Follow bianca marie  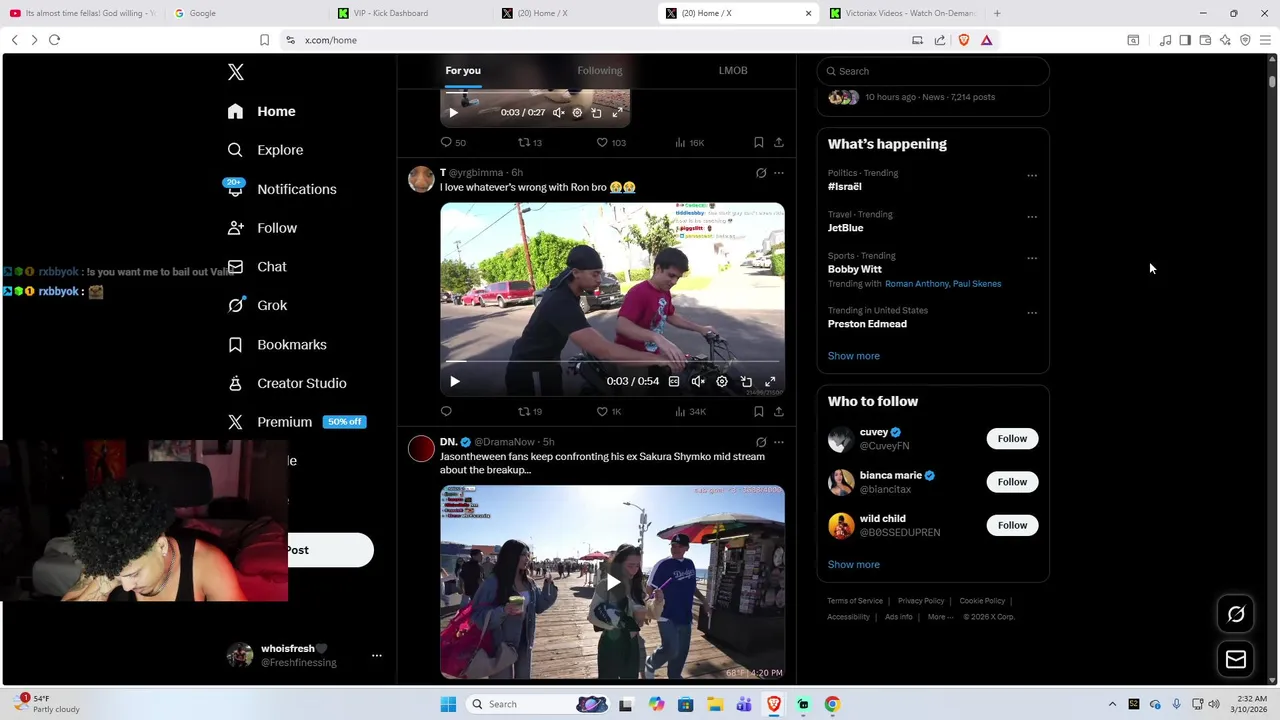[x=1012, y=482]
